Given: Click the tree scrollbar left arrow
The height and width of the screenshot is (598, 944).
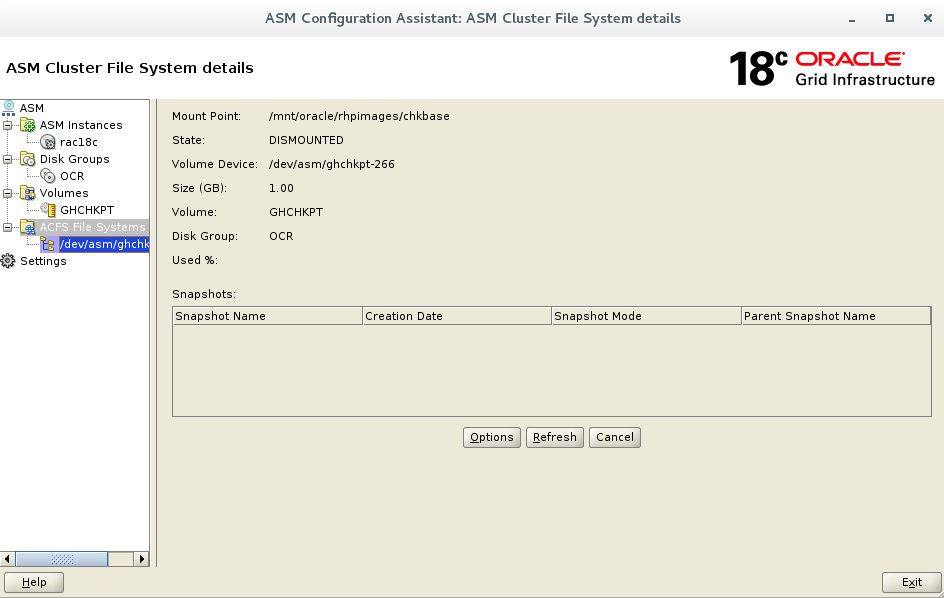Looking at the screenshot, I should [7, 559].
